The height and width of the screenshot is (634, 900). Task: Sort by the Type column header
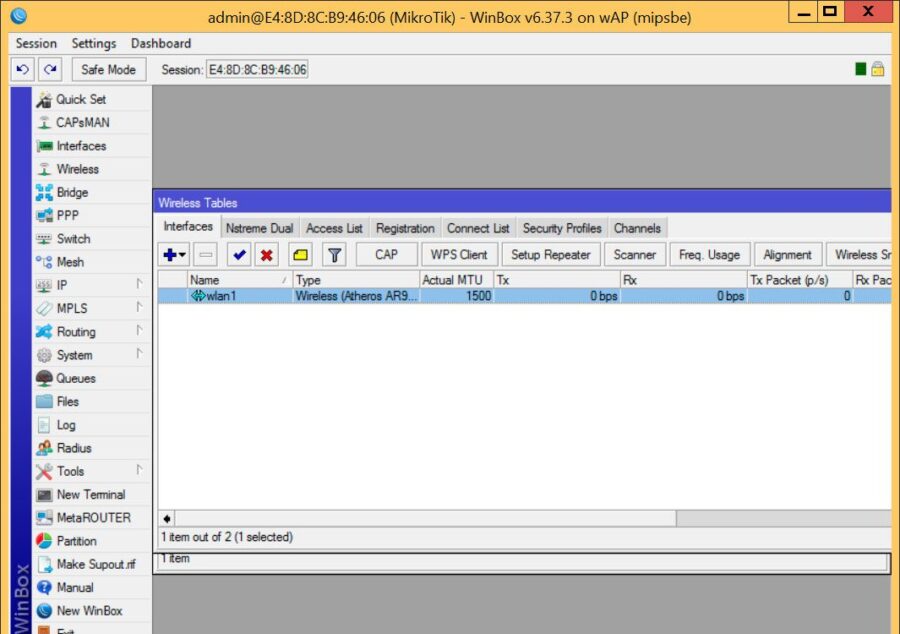[x=356, y=280]
